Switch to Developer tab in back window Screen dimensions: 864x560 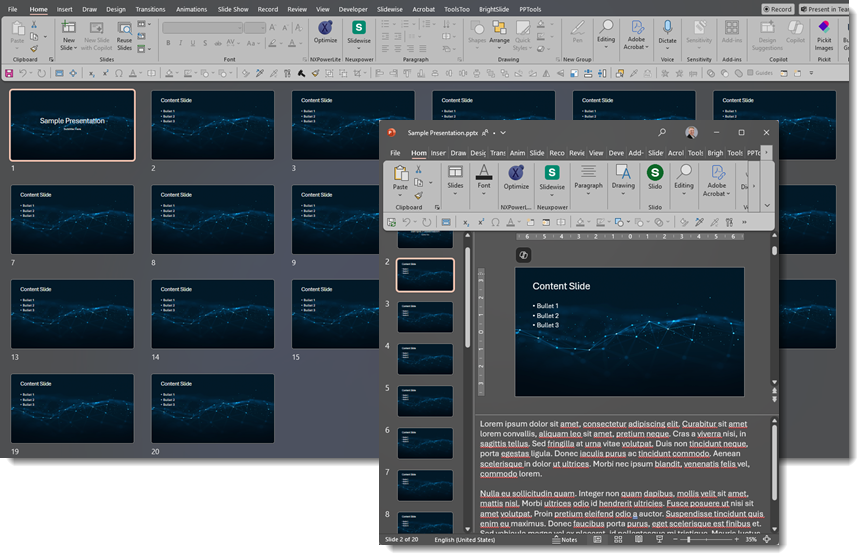pyautogui.click(x=353, y=9)
